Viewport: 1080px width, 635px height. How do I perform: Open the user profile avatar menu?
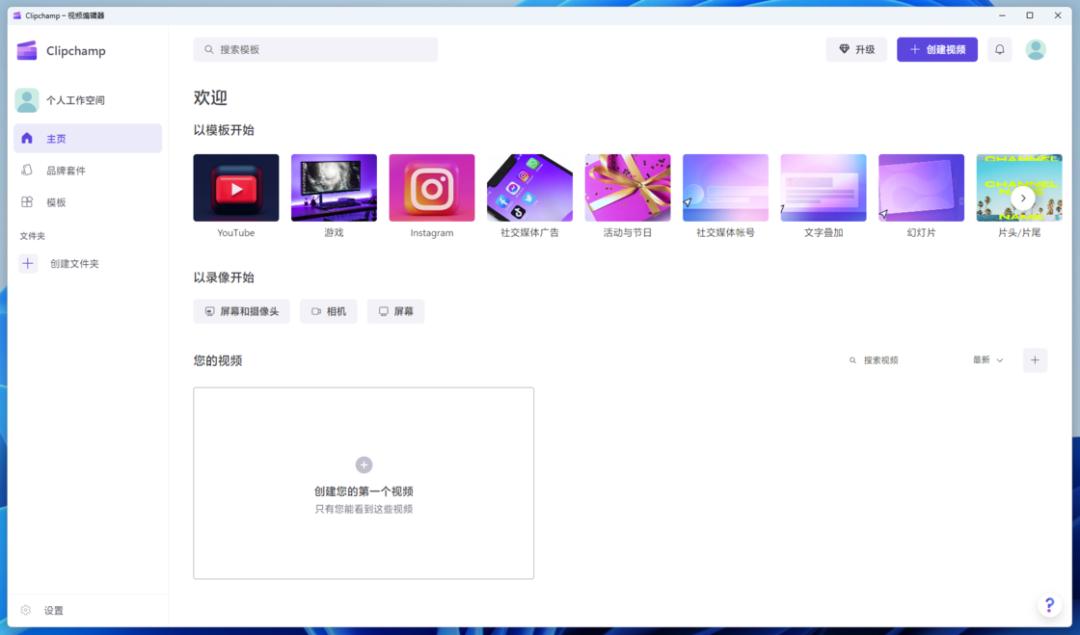point(1036,49)
